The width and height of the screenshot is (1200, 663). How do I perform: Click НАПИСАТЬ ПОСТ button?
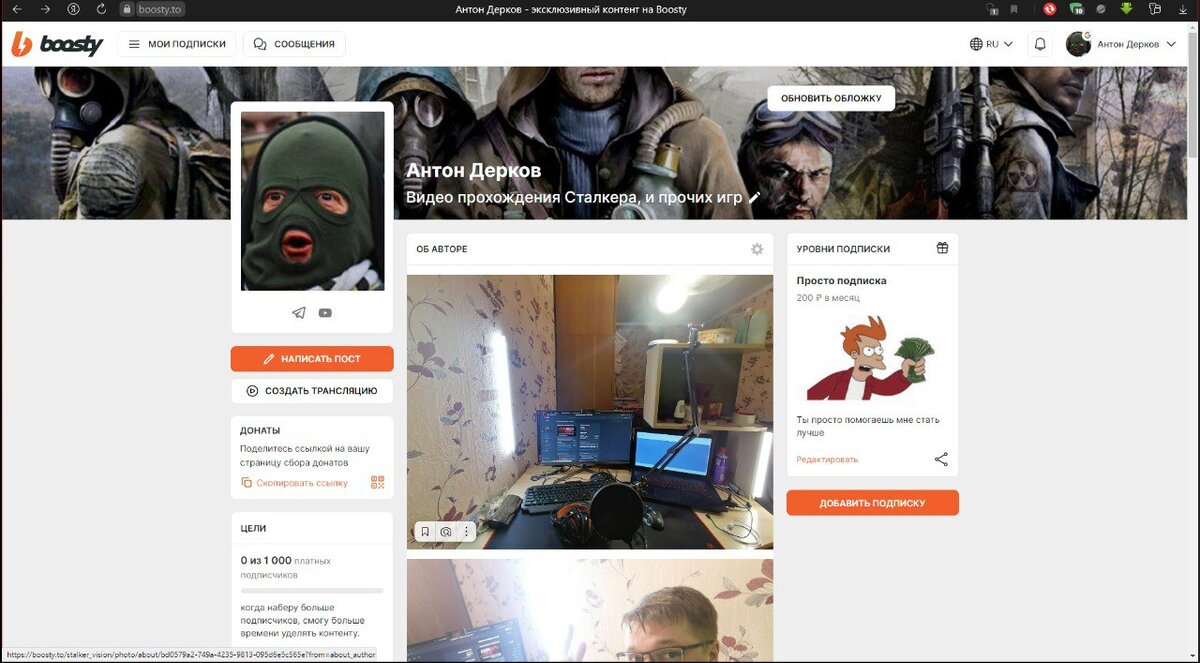[x=312, y=358]
